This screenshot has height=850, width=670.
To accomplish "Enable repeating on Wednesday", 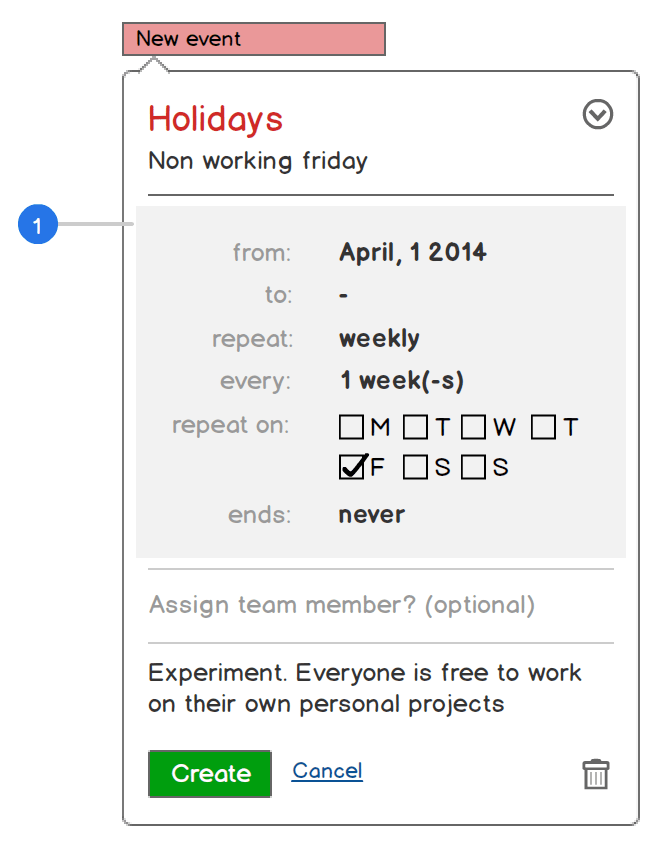I will click(474, 427).
